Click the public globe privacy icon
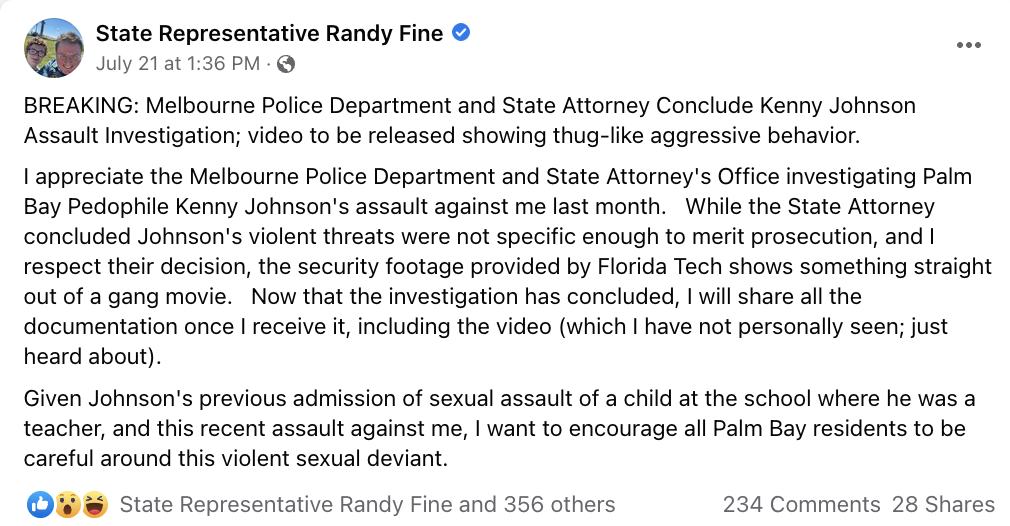Image resolution: width=1010 pixels, height=526 pixels. click(286, 64)
